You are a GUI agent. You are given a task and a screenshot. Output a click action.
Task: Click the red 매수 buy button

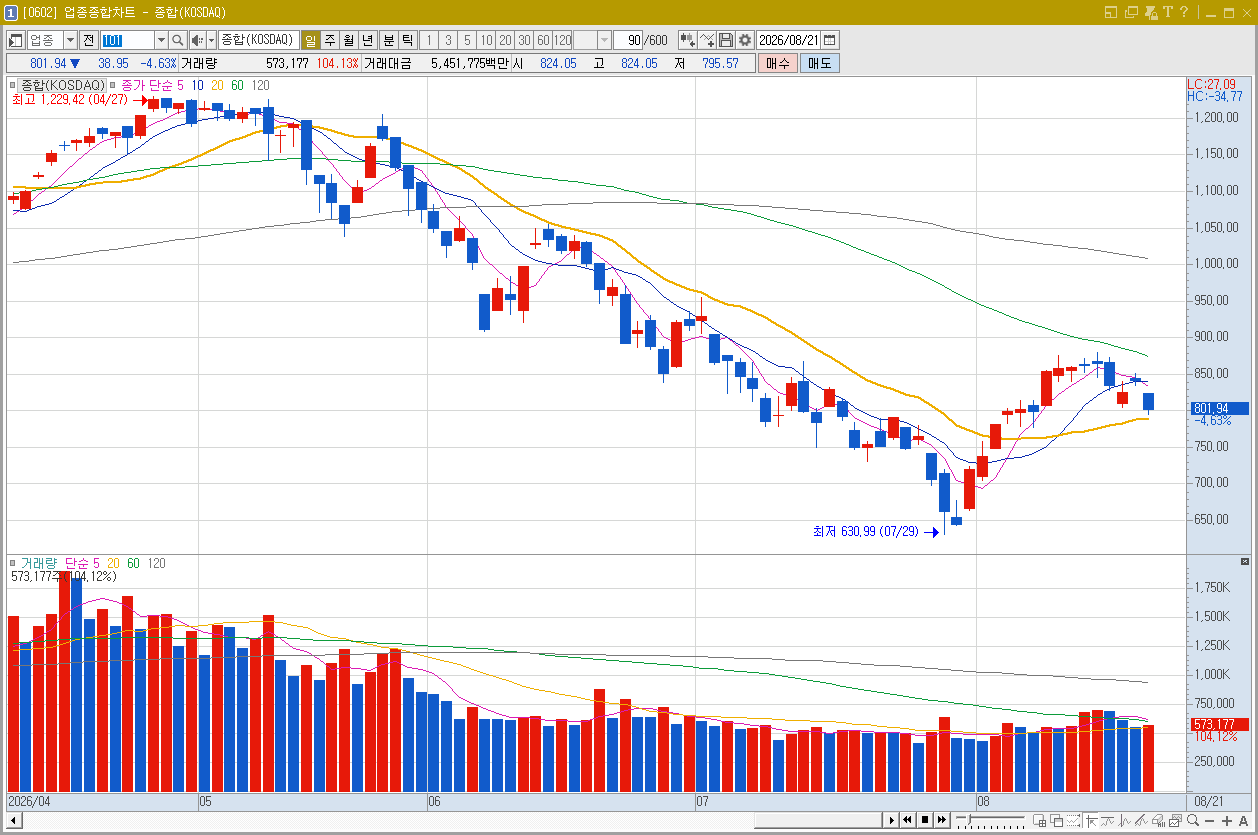777,63
